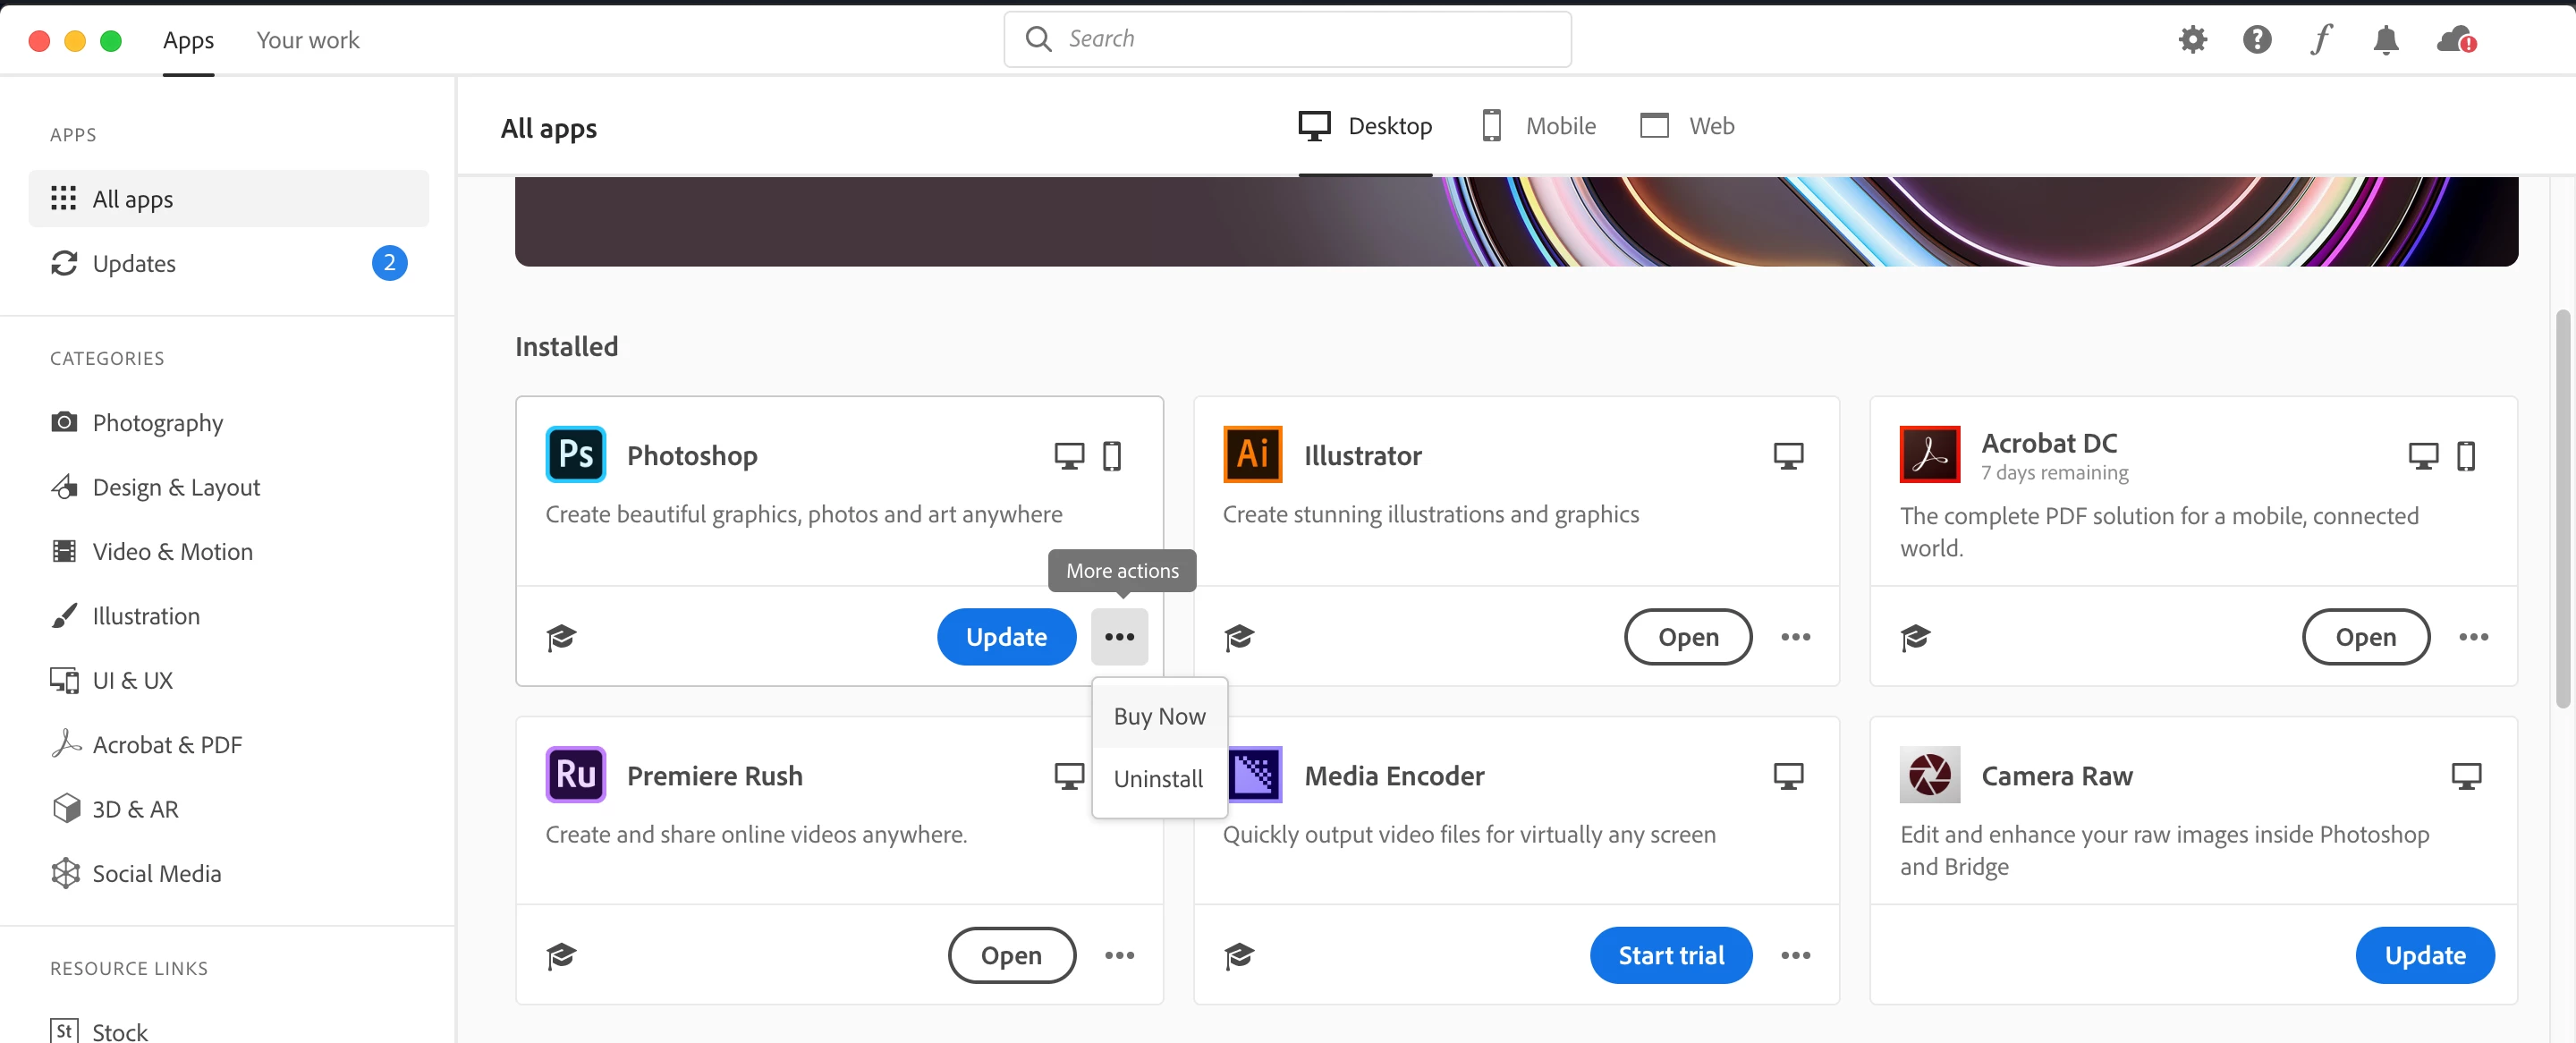Screen dimensions: 2576x1043
Task: Click Photoshop's desktop platform icon
Action: (x=1069, y=456)
